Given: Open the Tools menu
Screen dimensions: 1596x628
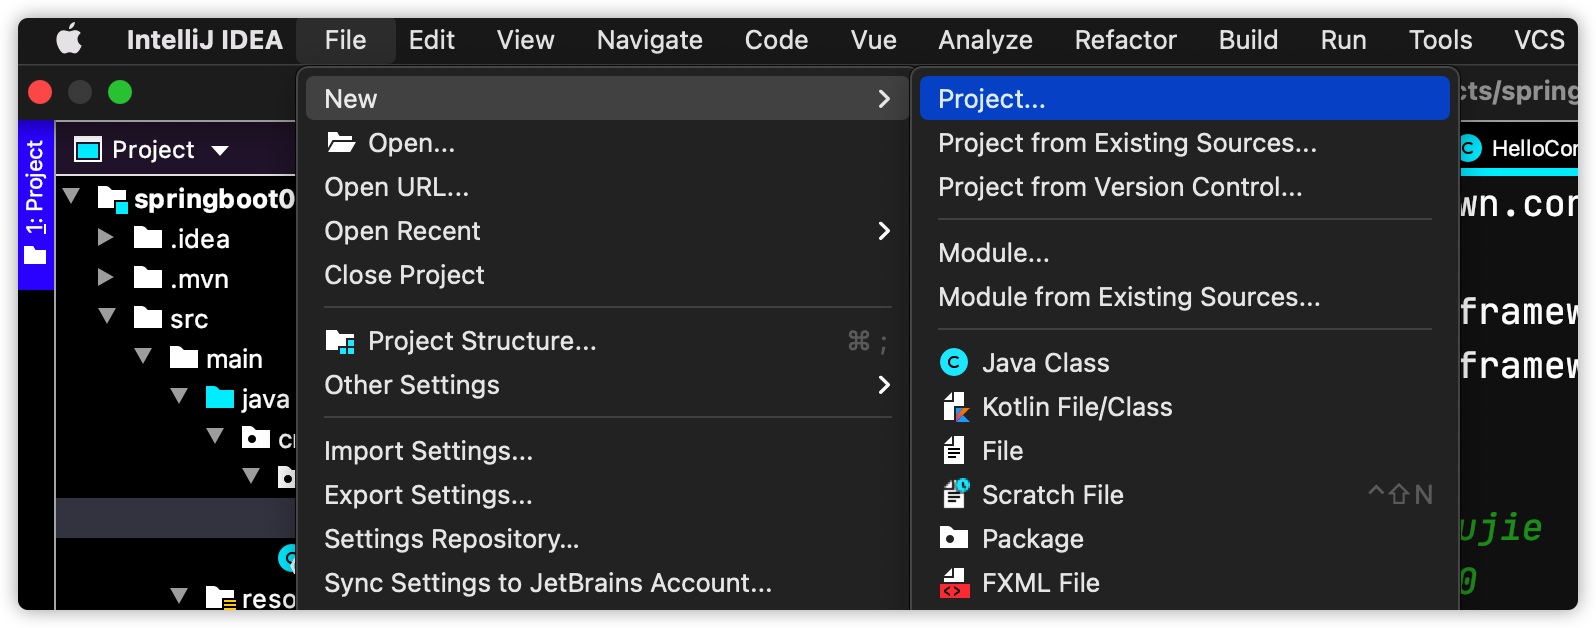Looking at the screenshot, I should pos(1441,40).
